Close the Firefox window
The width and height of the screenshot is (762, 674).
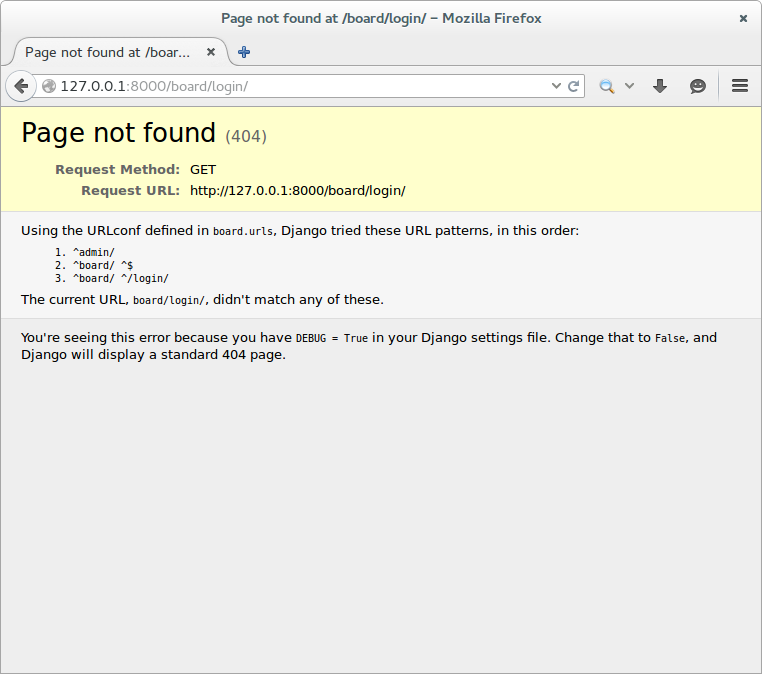click(743, 18)
